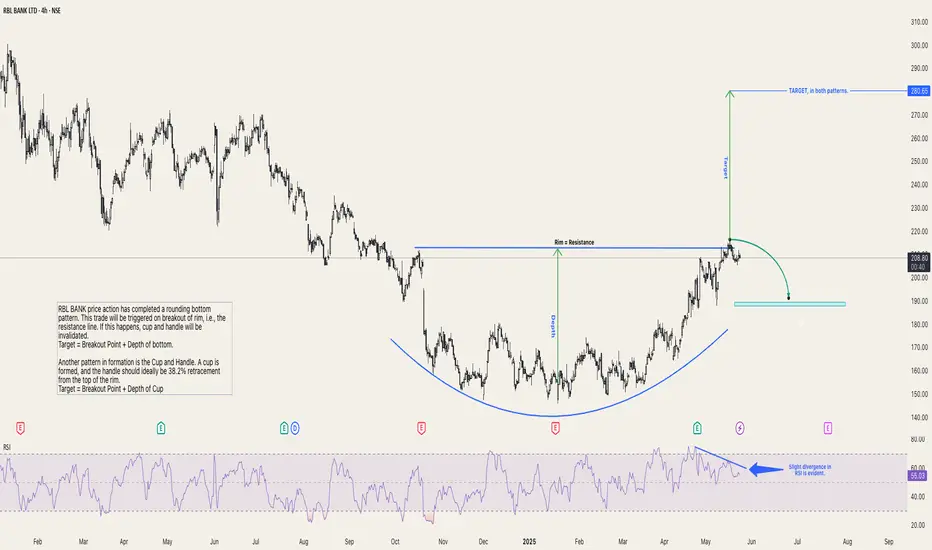932x550 pixels.
Task: Click the blue RSI divergence arrow drawing
Action: (x=766, y=470)
